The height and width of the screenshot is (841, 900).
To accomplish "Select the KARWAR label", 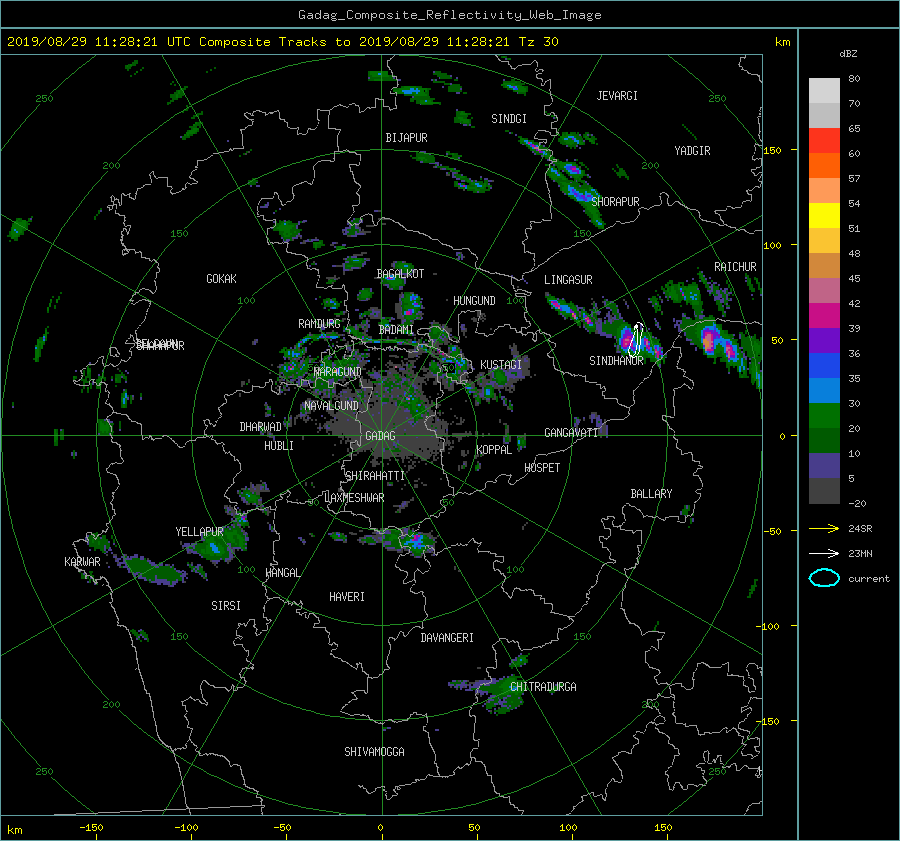I will pyautogui.click(x=82, y=562).
